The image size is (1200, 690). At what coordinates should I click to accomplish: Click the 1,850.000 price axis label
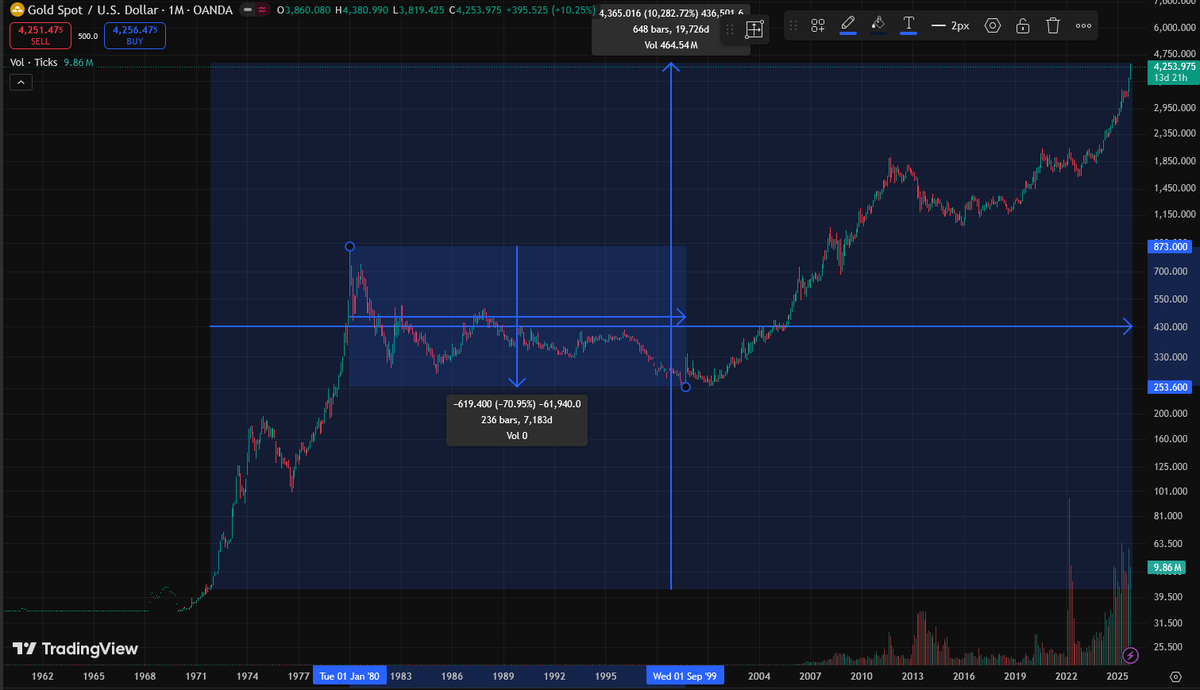[1173, 161]
